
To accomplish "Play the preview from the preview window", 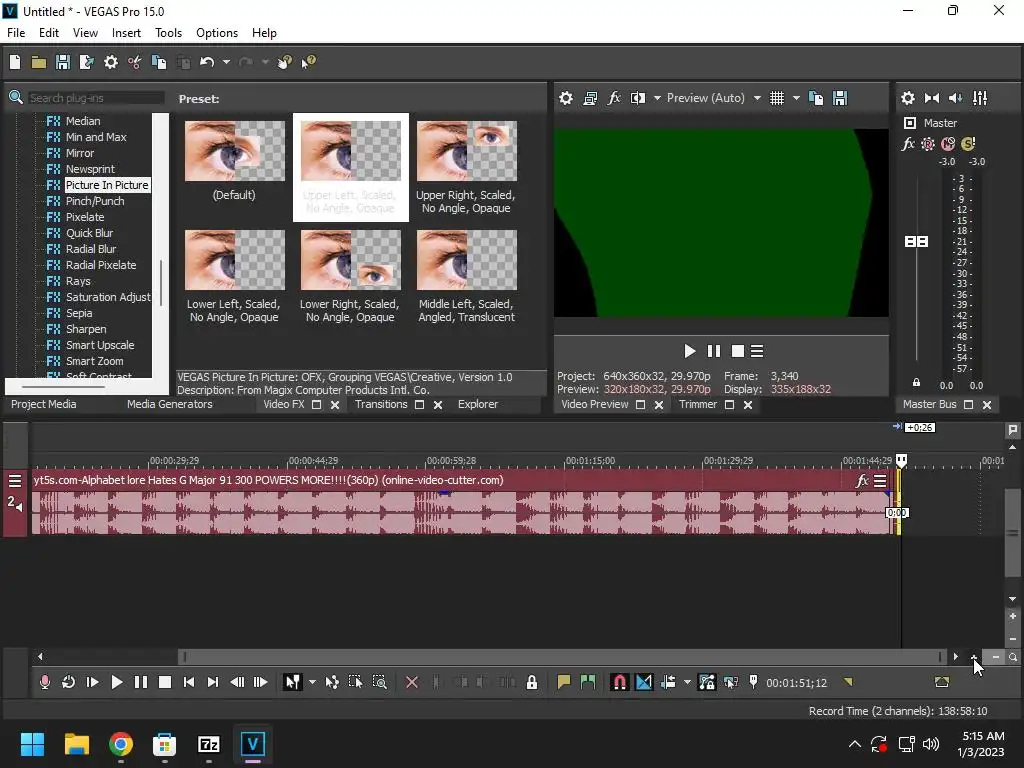I will pyautogui.click(x=690, y=351).
